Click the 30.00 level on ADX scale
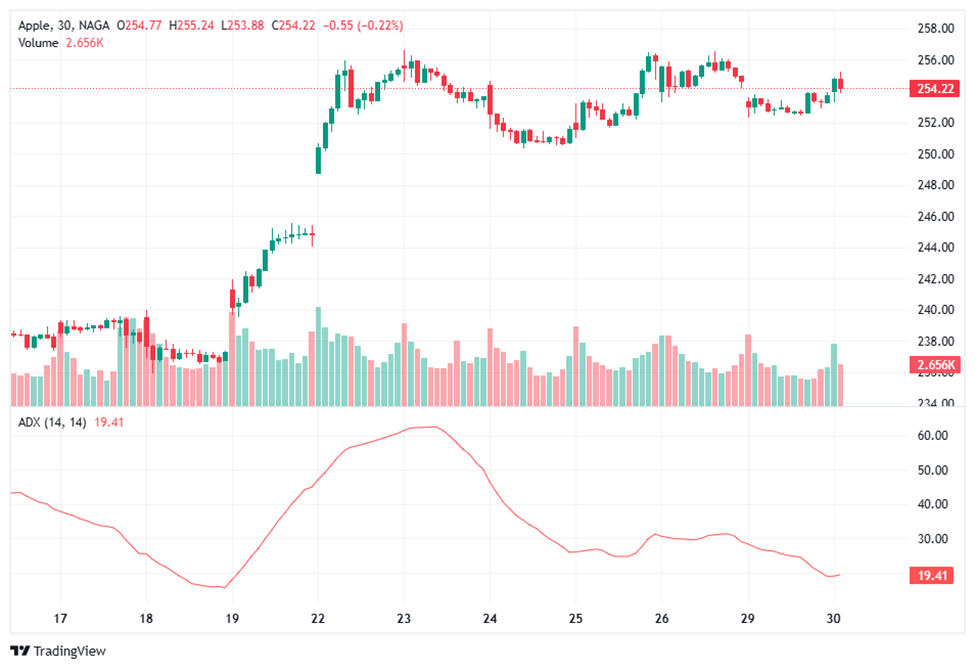 934,539
